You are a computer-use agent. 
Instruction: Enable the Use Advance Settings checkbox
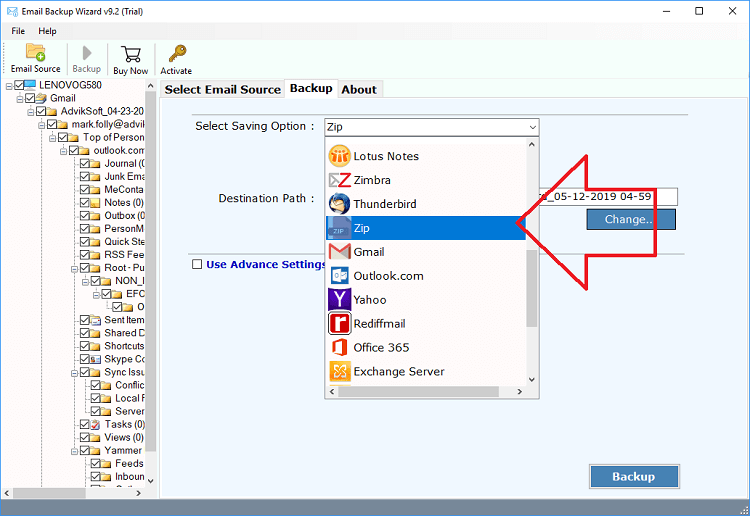(x=197, y=264)
